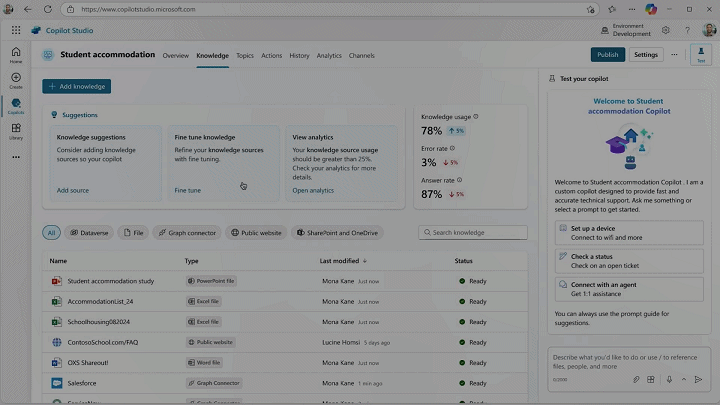This screenshot has height=405, width=720.
Task: Switch to the Topics tab
Action: coord(244,56)
